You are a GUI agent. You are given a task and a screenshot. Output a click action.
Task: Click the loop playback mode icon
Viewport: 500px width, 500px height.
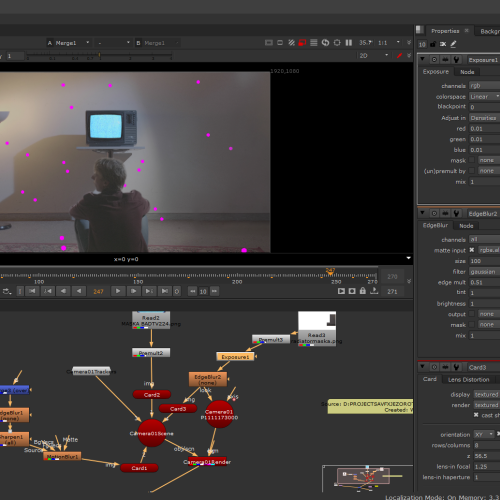coord(7,291)
